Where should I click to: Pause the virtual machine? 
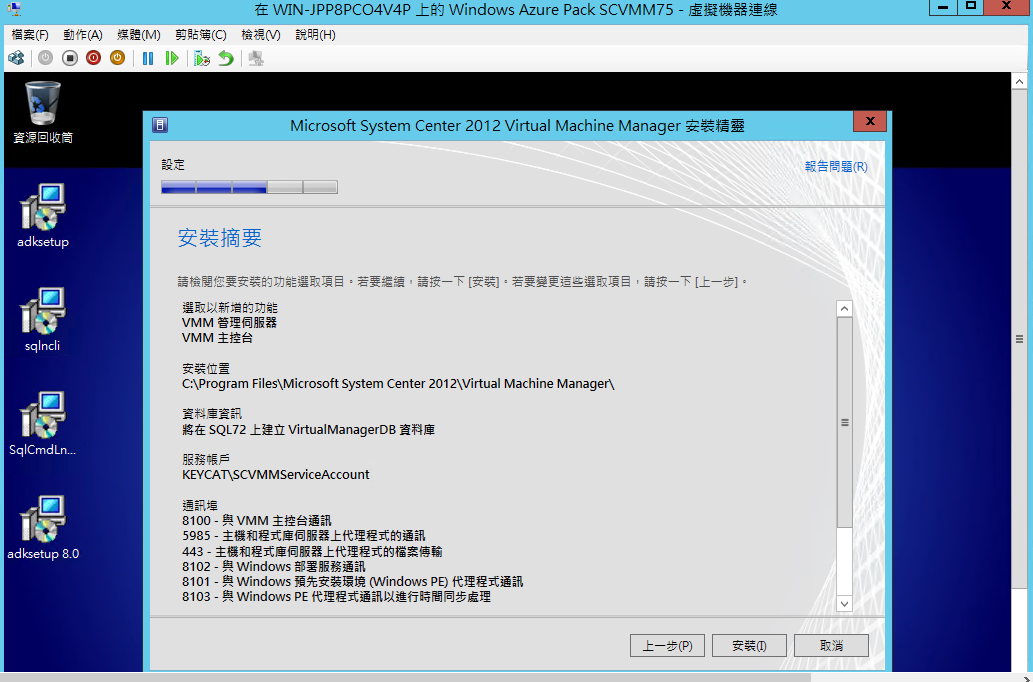coord(148,58)
